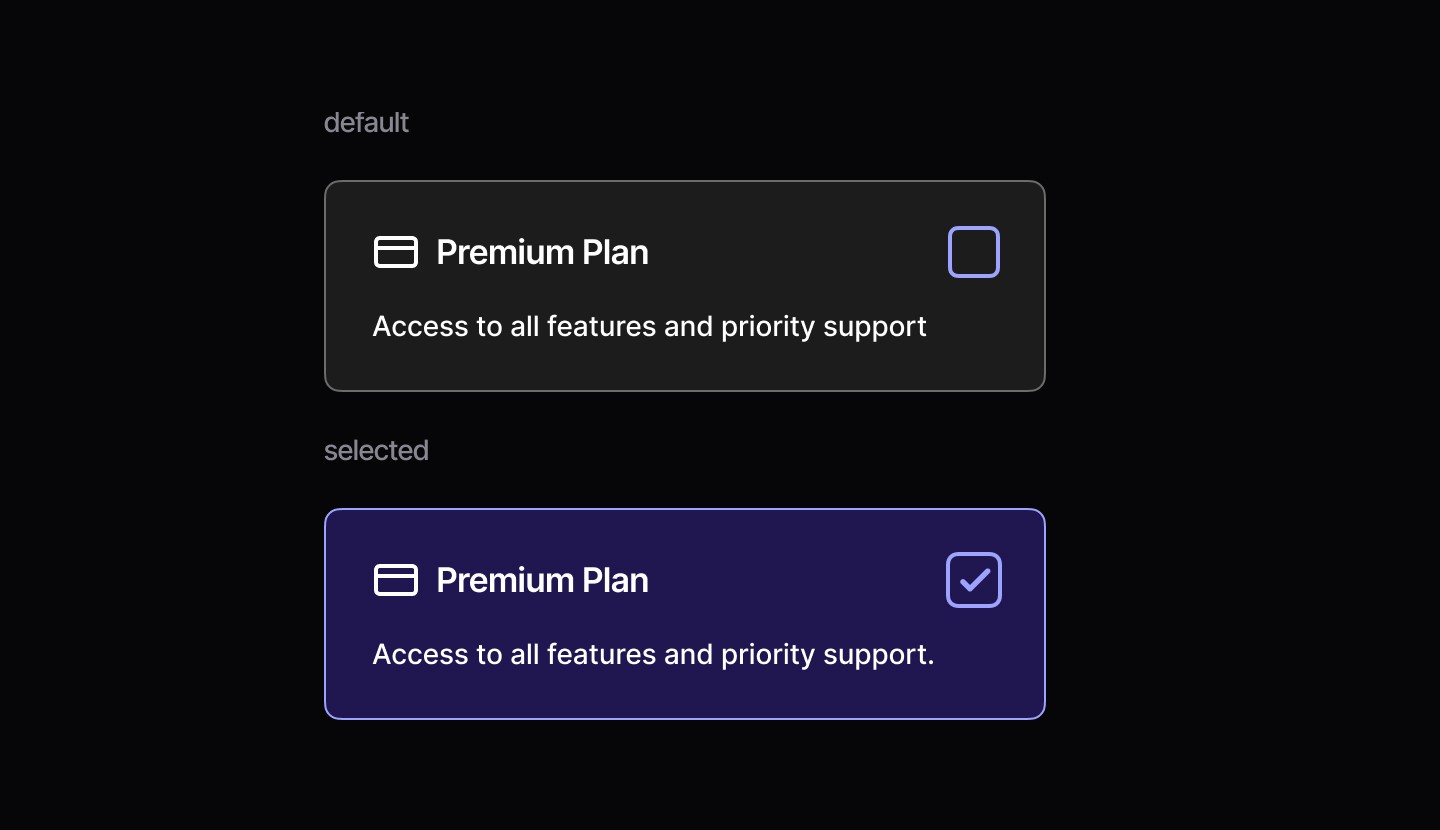1440x830 pixels.
Task: Select the gray default Premium Plan card
Action: [x=684, y=366]
